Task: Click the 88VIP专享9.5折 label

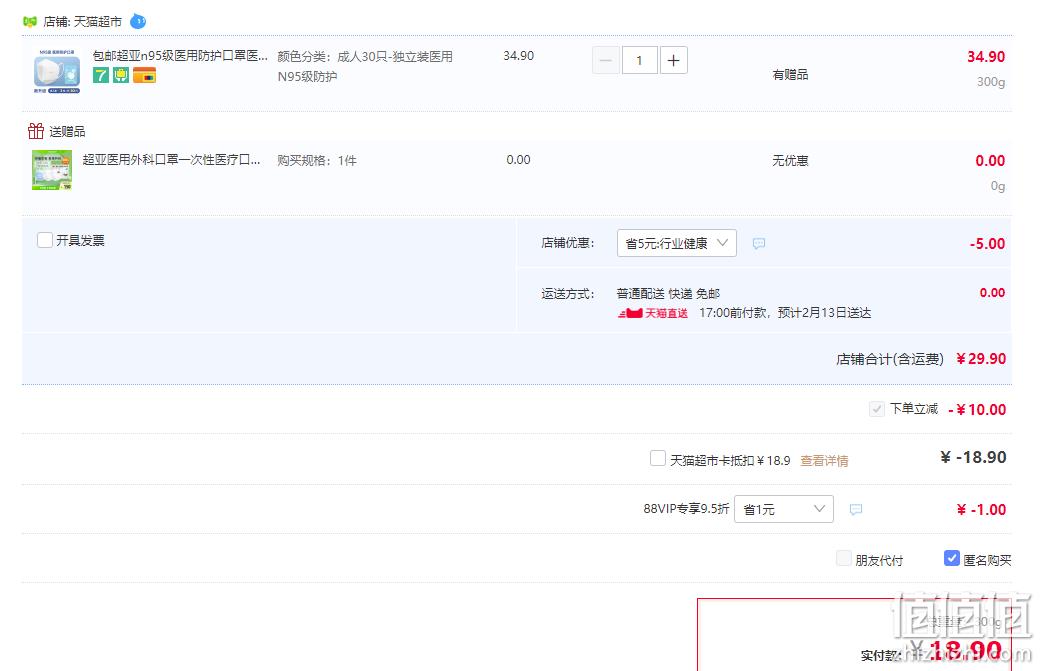Action: 686,508
